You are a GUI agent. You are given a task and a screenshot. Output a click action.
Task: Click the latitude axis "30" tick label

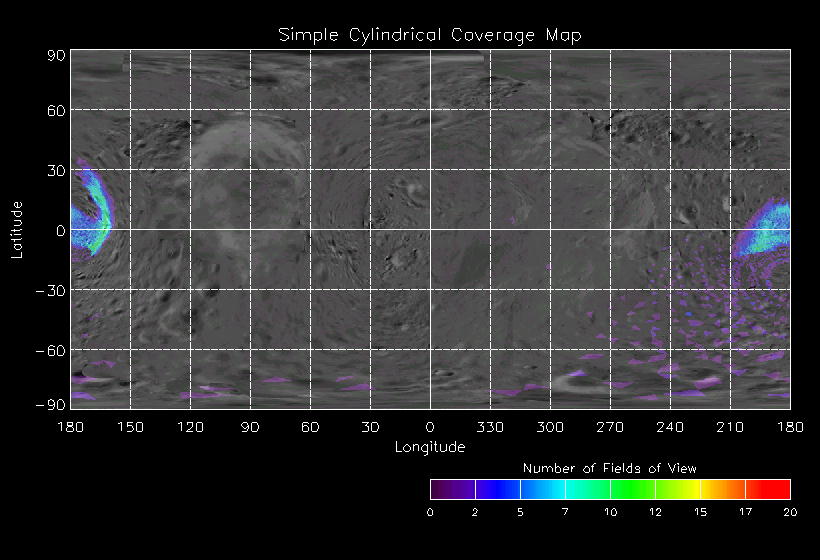pos(56,170)
